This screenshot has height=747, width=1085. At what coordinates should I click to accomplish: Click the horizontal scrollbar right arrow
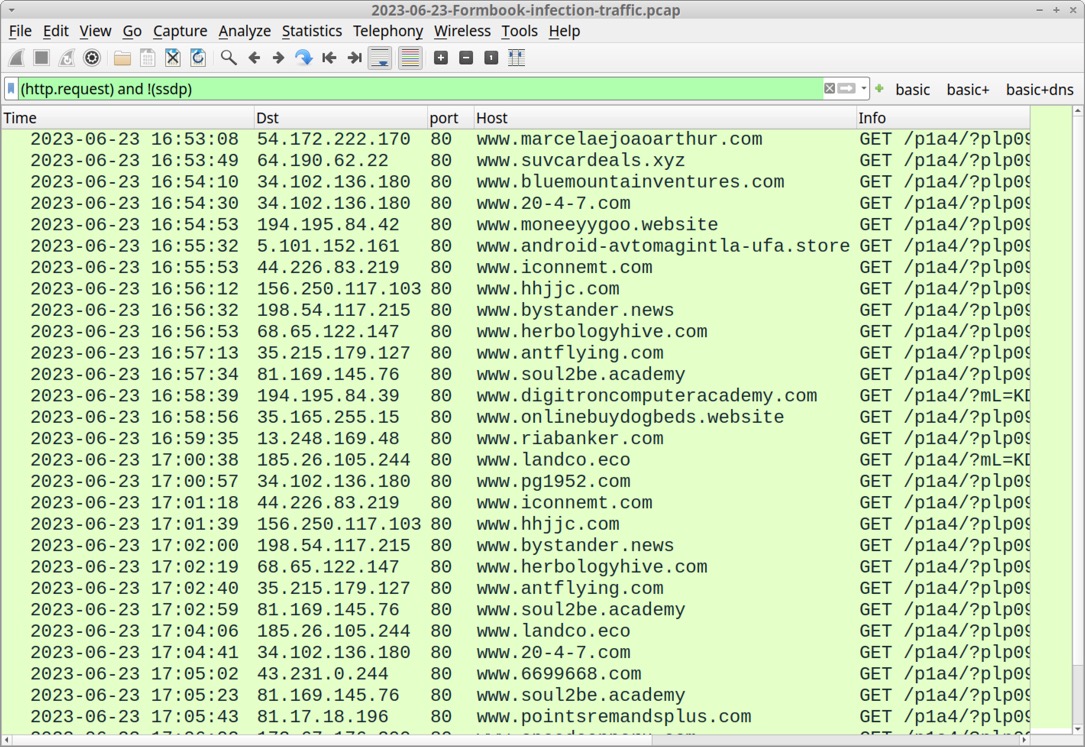click(1025, 740)
